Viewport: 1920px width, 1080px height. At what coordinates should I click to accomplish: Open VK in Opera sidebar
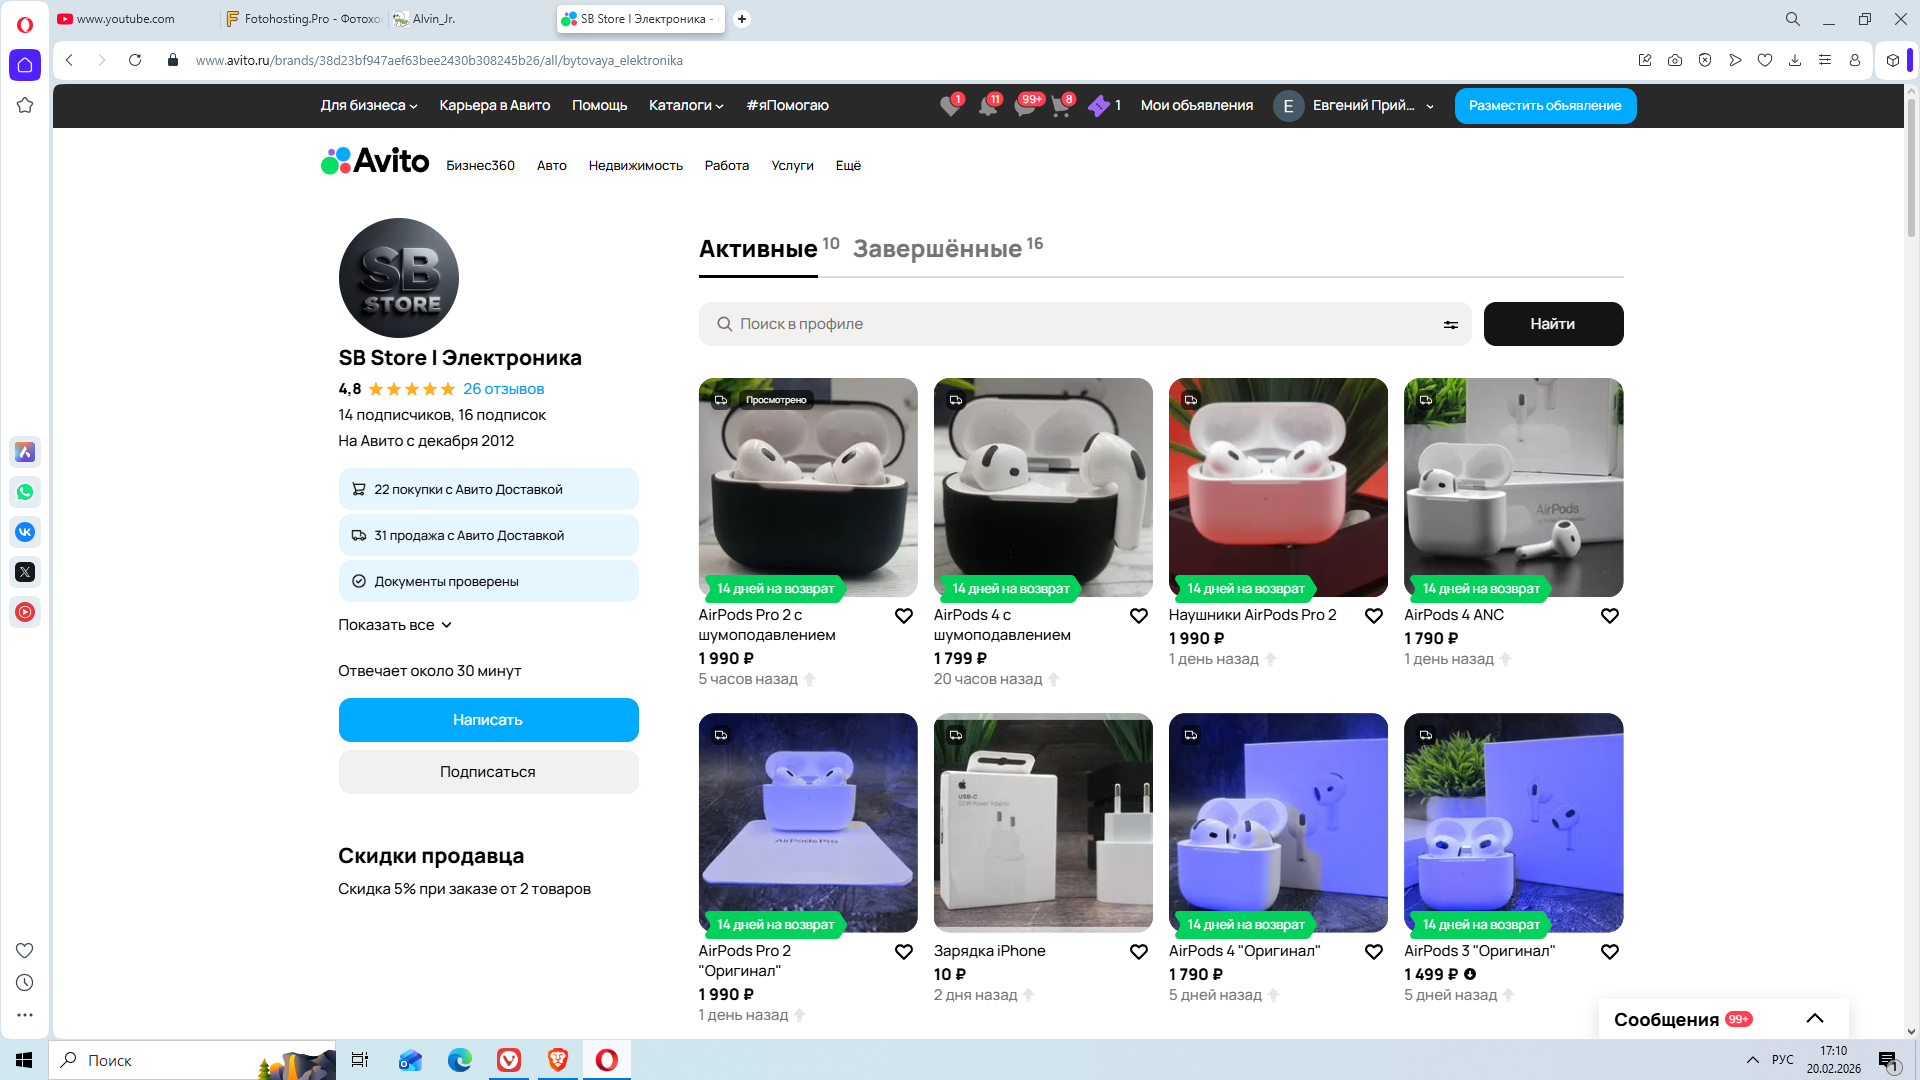[25, 532]
